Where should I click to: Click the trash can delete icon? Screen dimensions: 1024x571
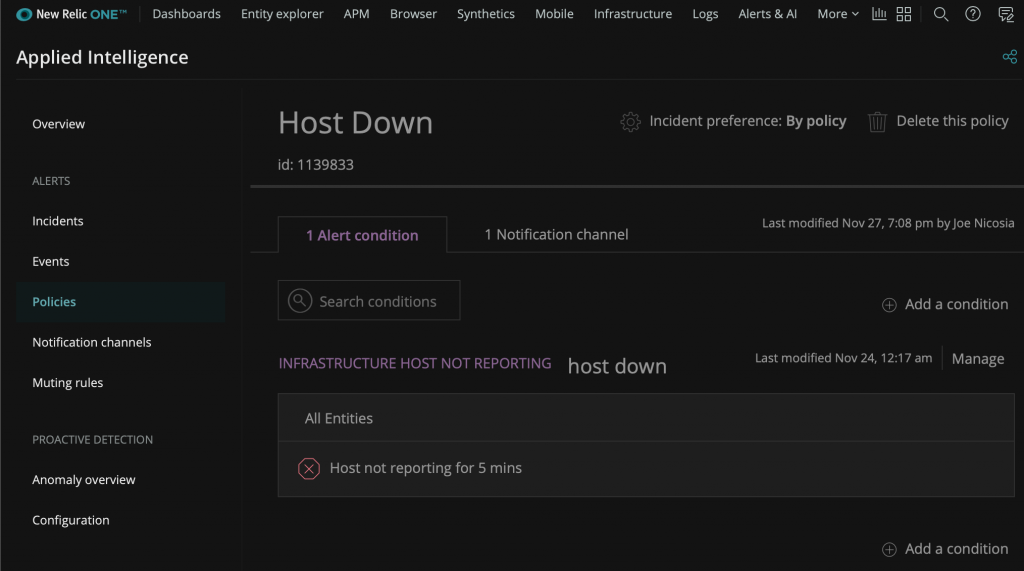click(877, 122)
